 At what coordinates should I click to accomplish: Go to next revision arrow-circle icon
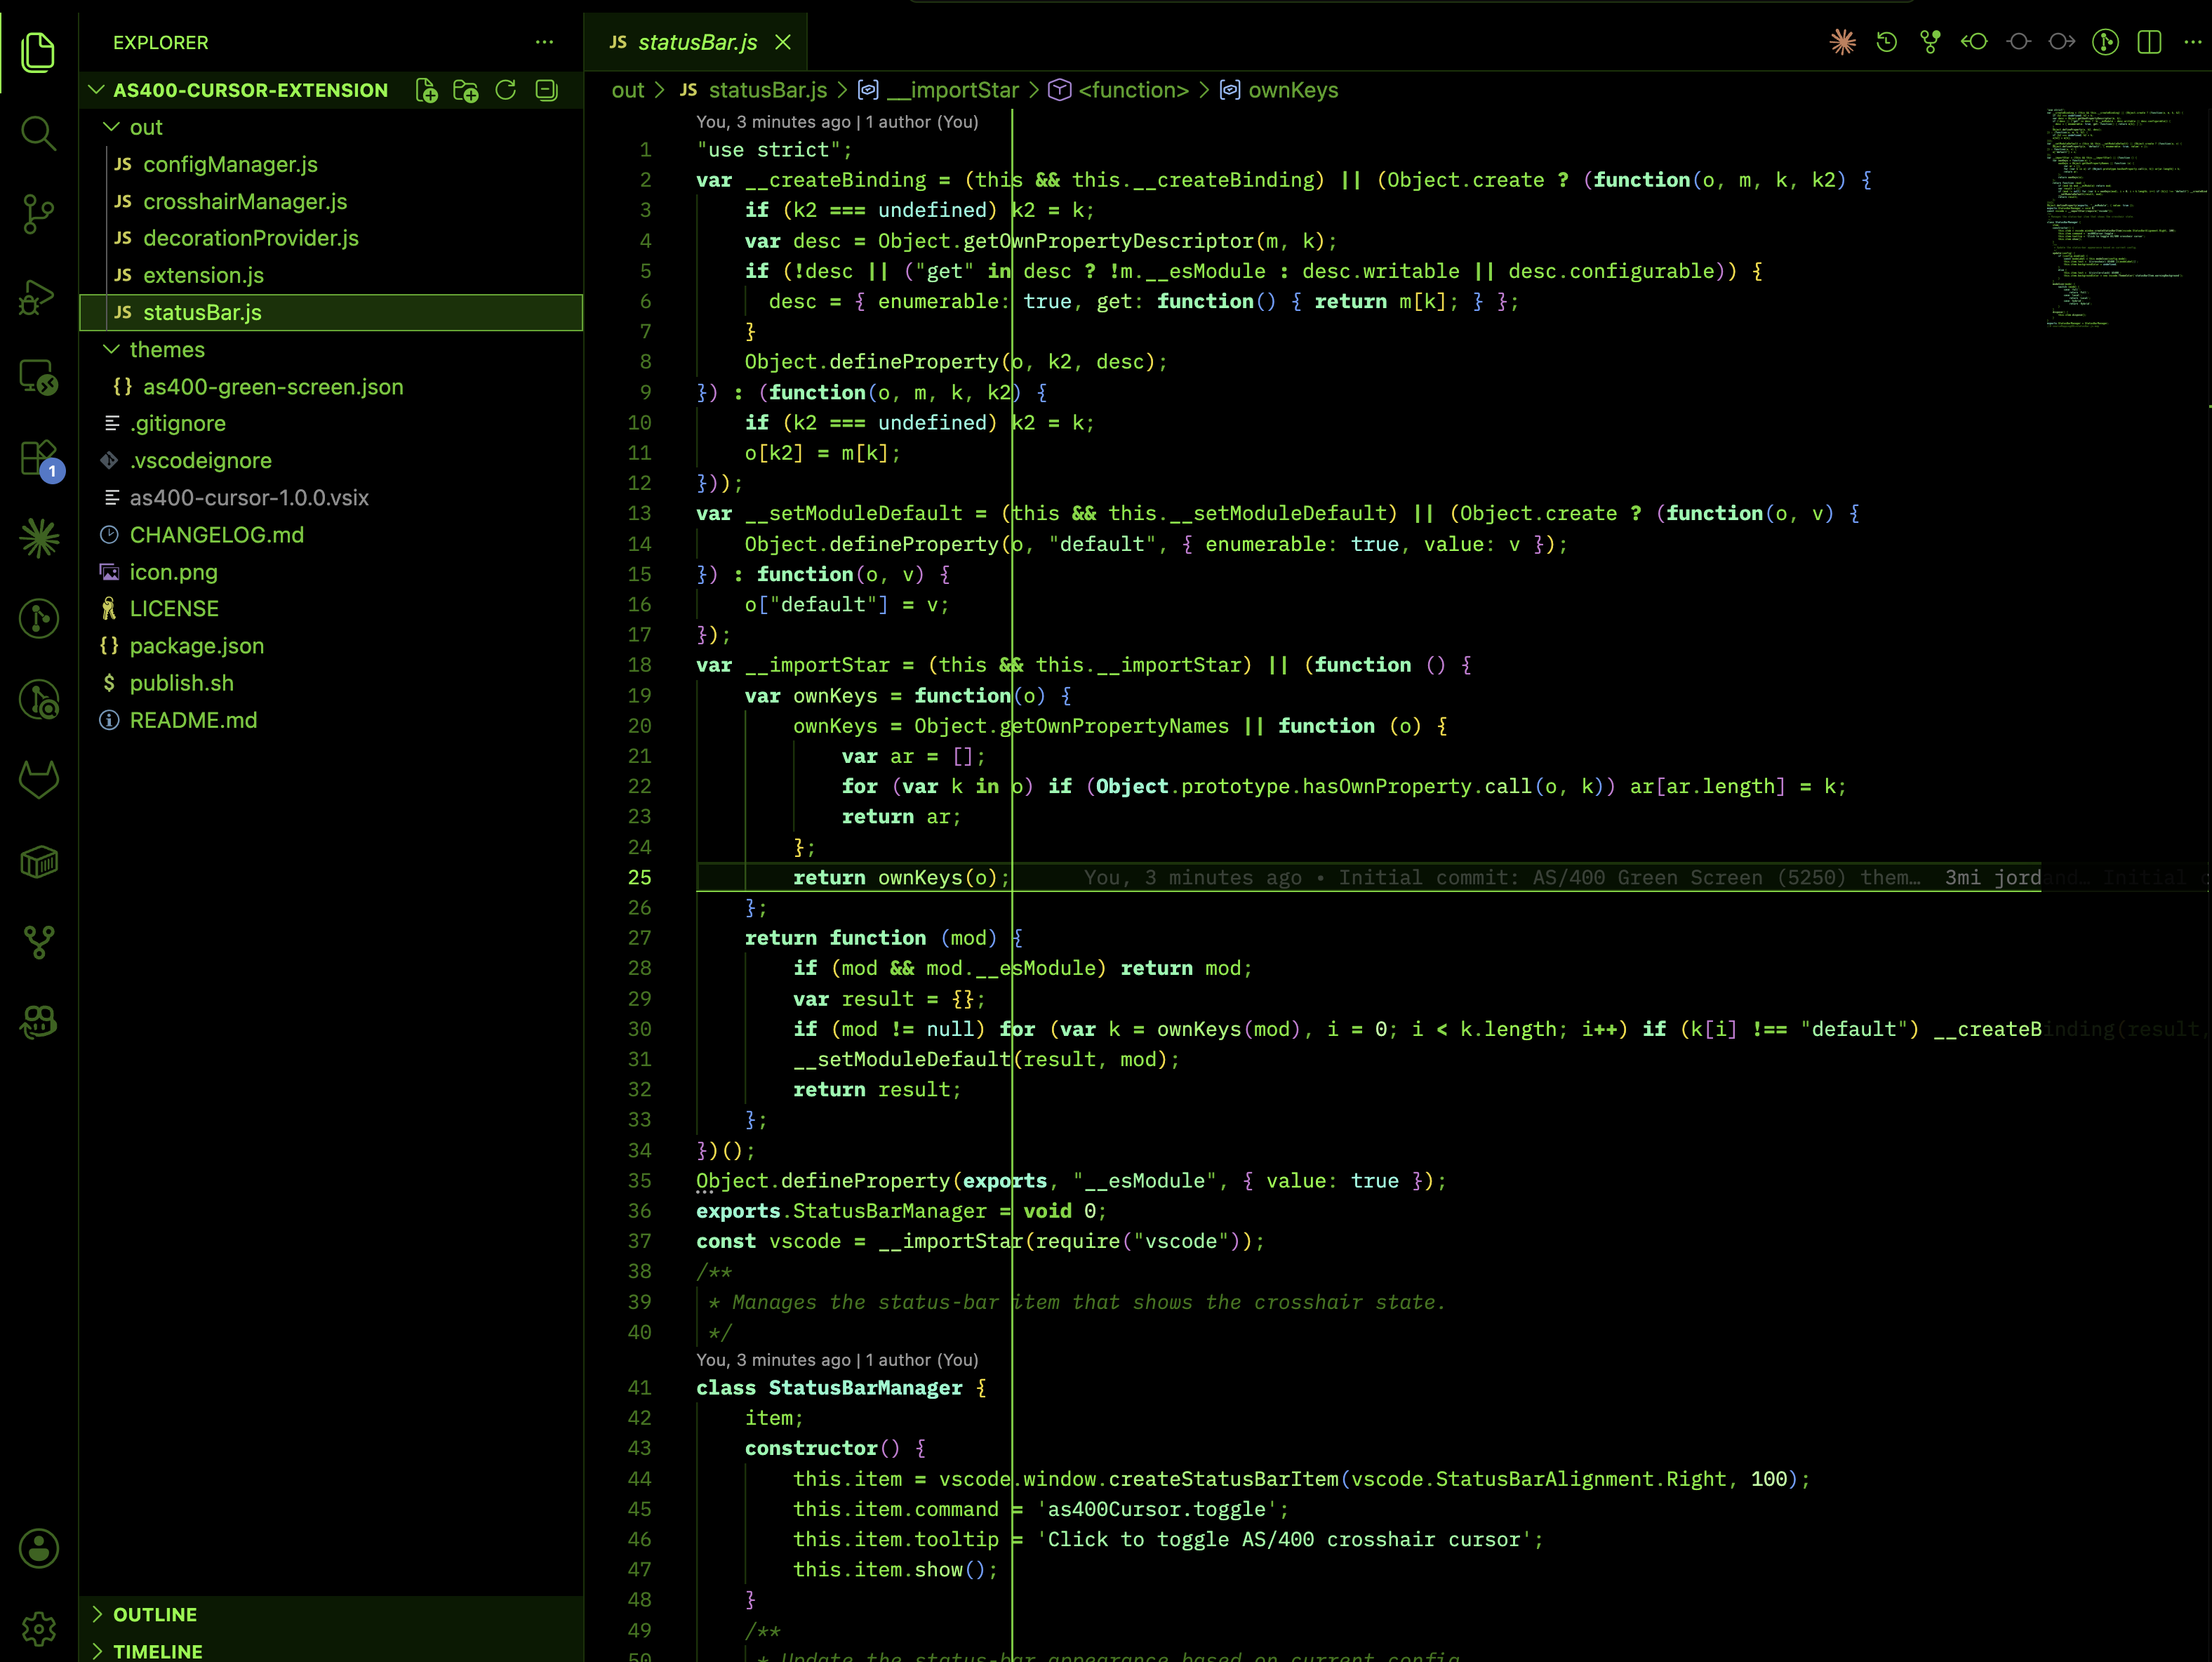(x=2062, y=42)
